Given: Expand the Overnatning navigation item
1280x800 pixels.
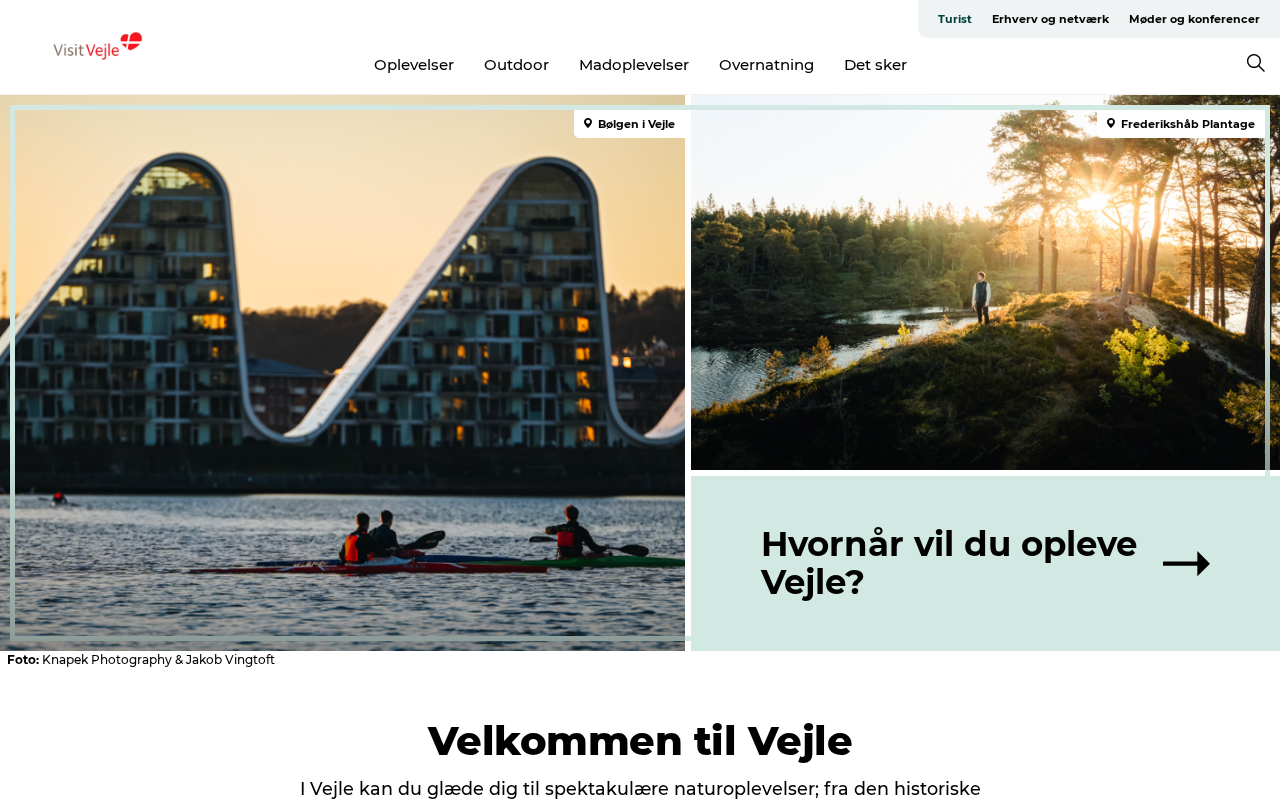Looking at the screenshot, I should pyautogui.click(x=766, y=65).
